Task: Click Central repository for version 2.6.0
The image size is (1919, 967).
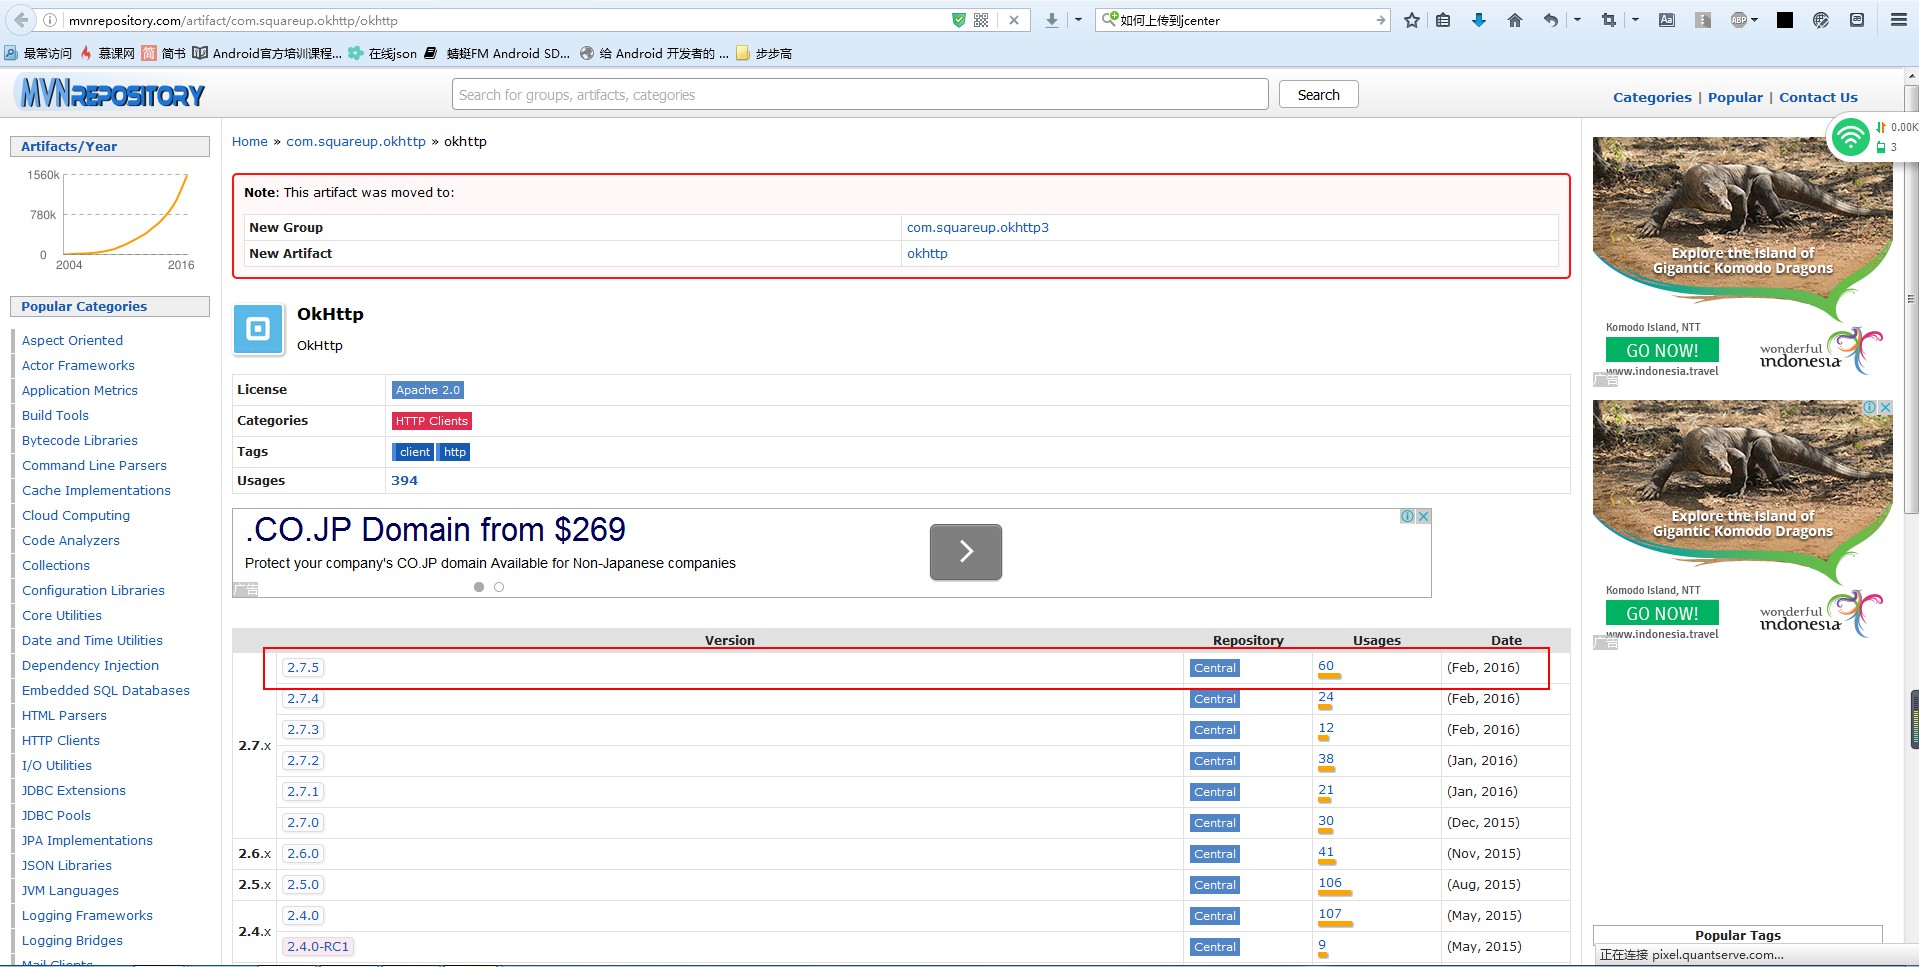Action: 1215,854
